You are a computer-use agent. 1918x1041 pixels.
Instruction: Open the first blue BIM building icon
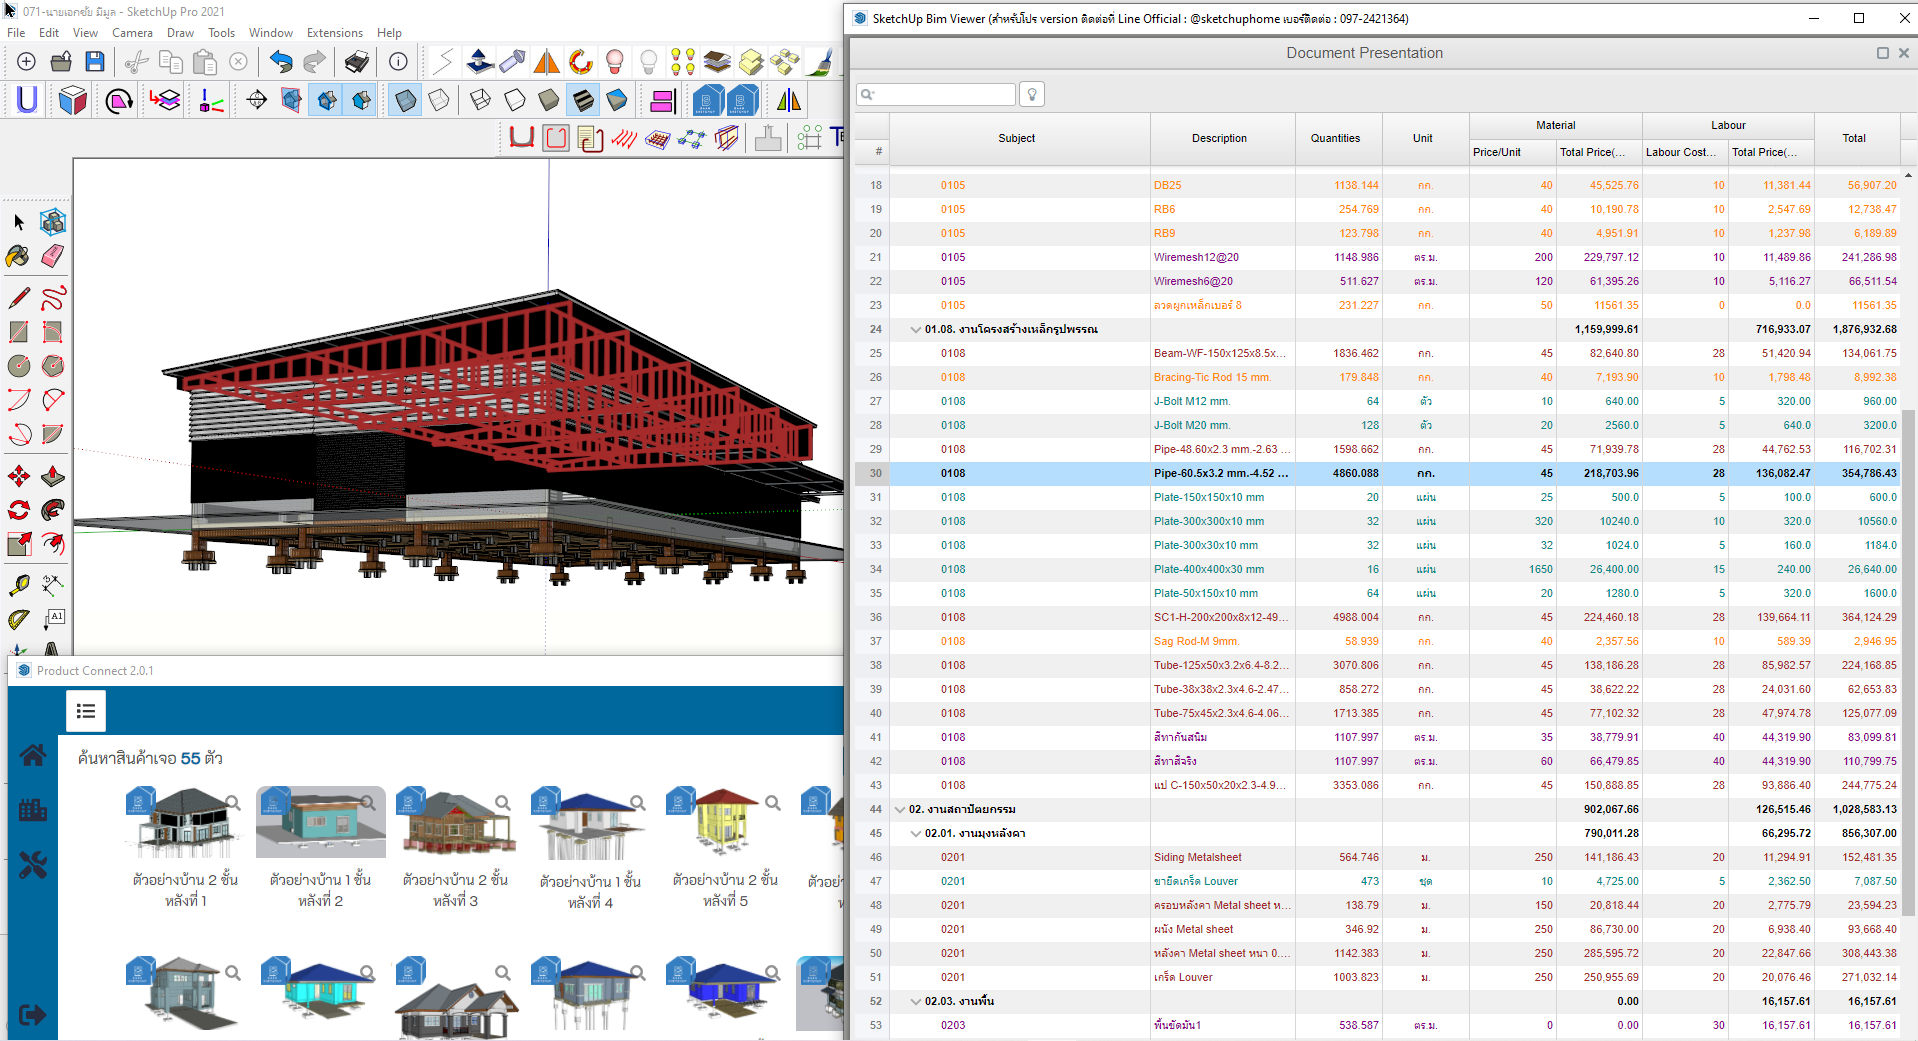tap(708, 100)
